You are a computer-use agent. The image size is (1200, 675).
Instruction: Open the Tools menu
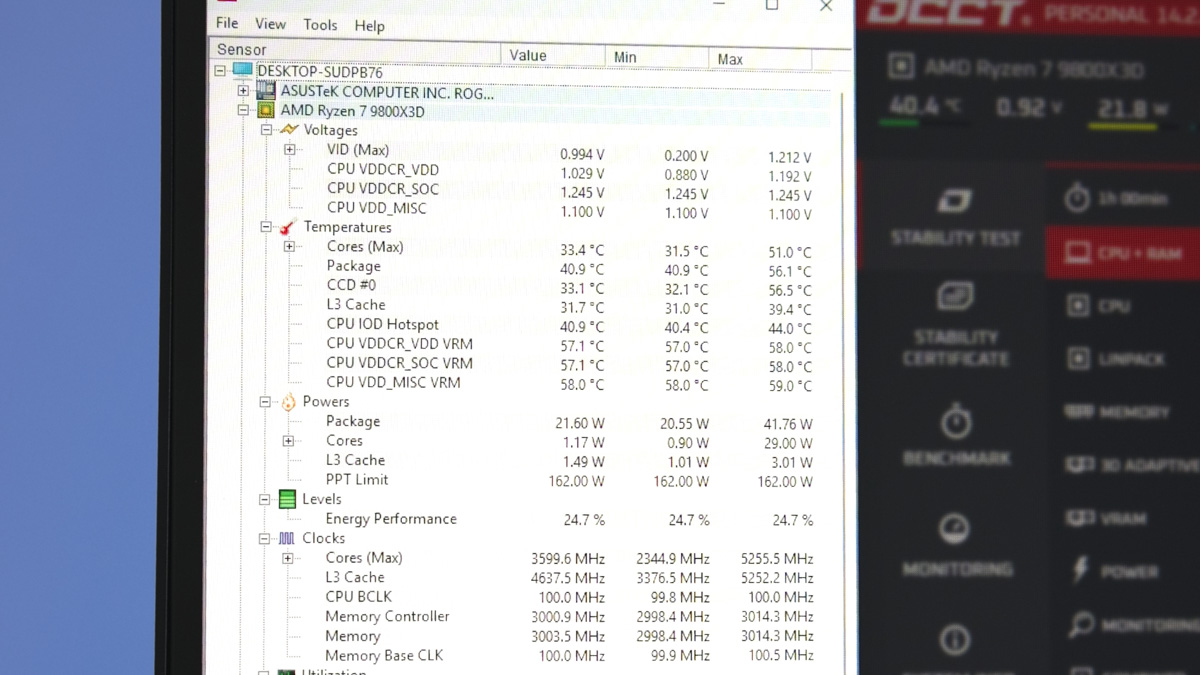320,25
